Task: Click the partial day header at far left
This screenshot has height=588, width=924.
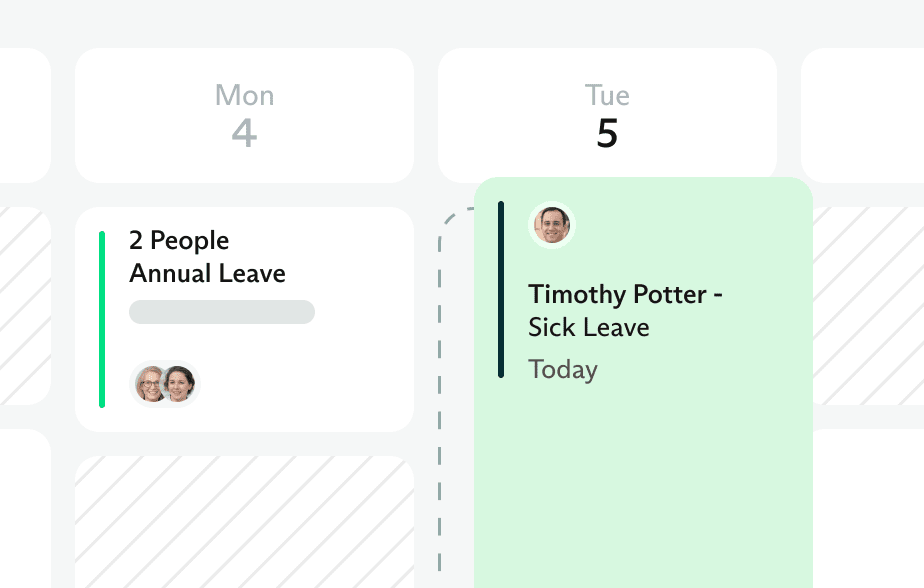Action: tap(24, 115)
